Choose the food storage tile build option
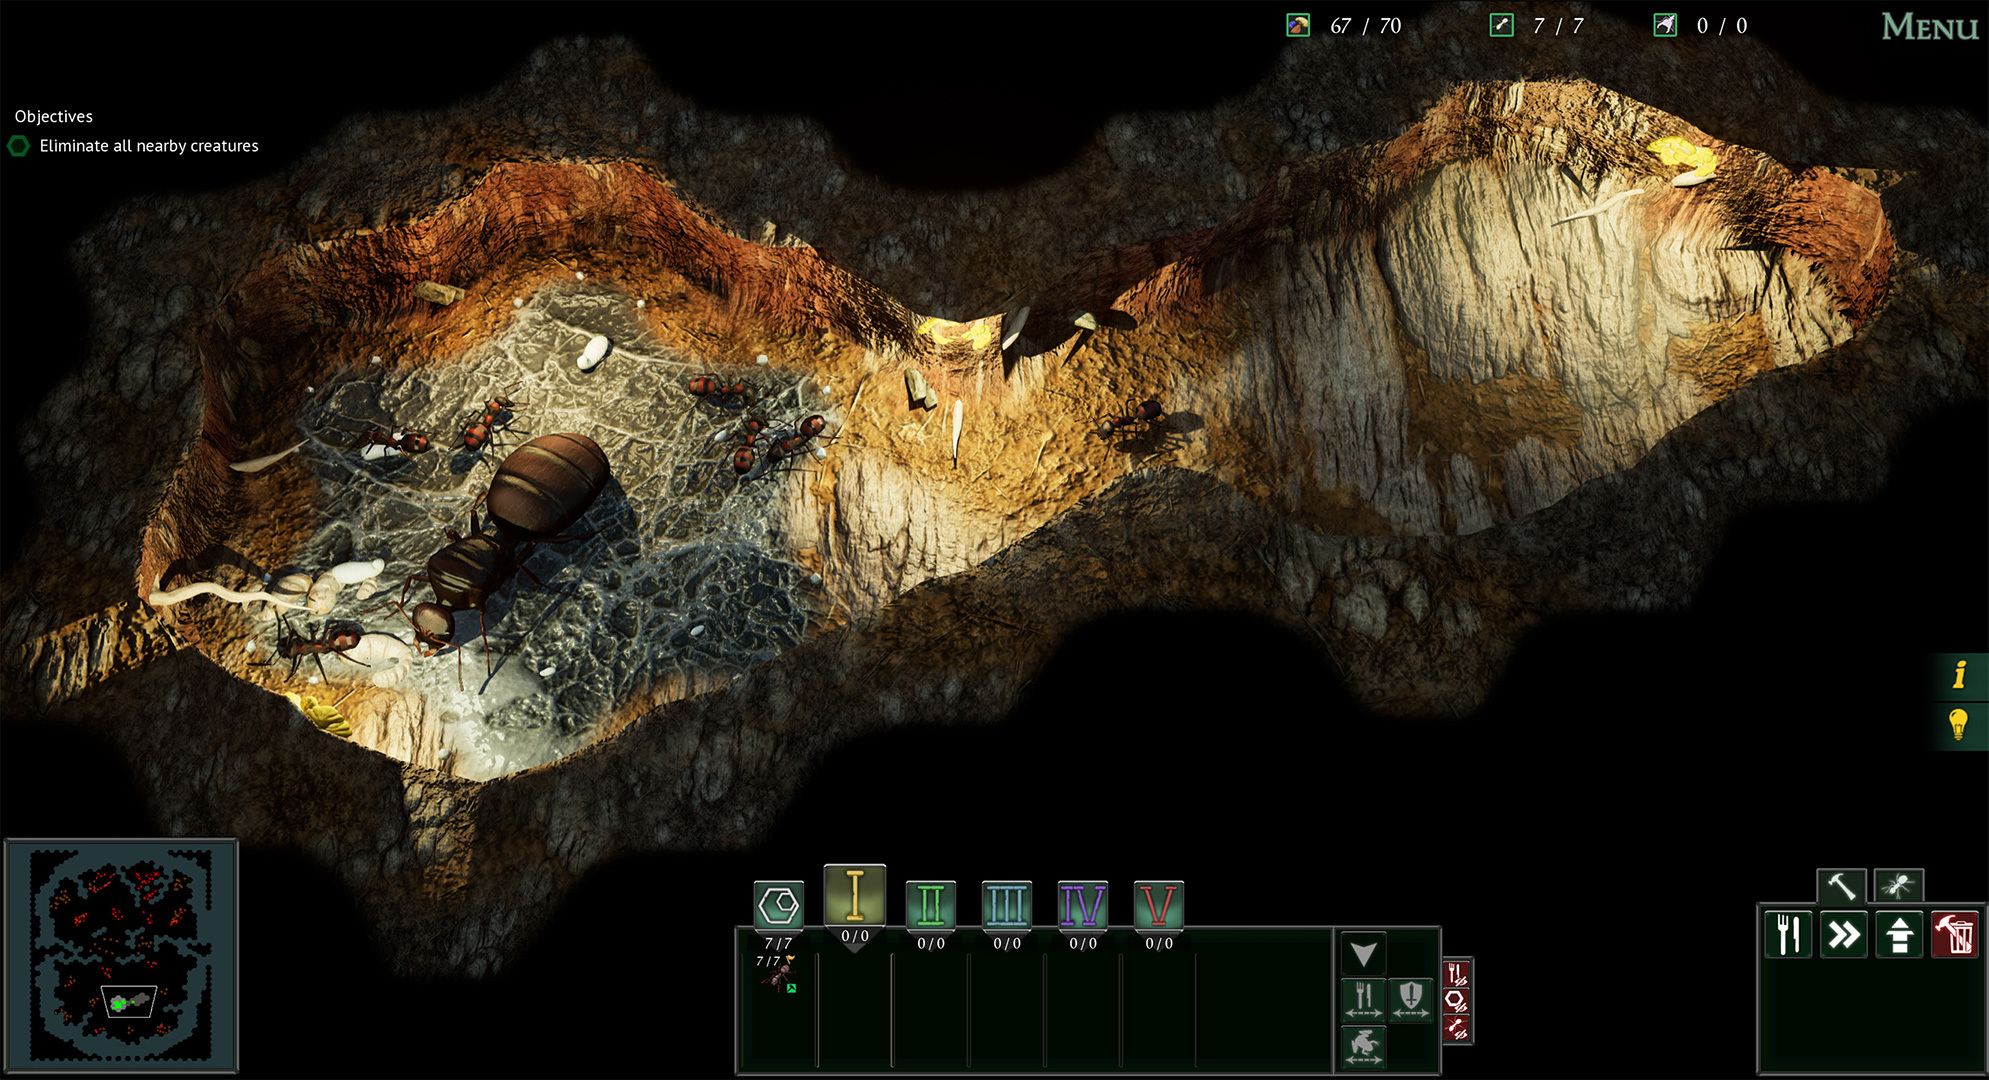Image resolution: width=1989 pixels, height=1080 pixels. tap(1789, 935)
